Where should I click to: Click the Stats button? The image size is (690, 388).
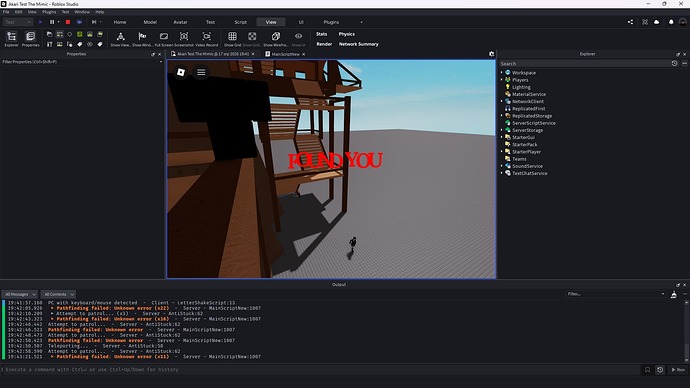pyautogui.click(x=322, y=34)
